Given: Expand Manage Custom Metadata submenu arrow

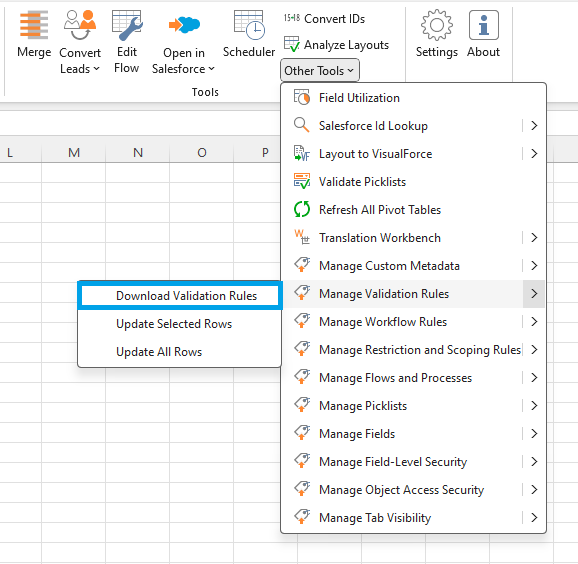Looking at the screenshot, I should pos(534,265).
